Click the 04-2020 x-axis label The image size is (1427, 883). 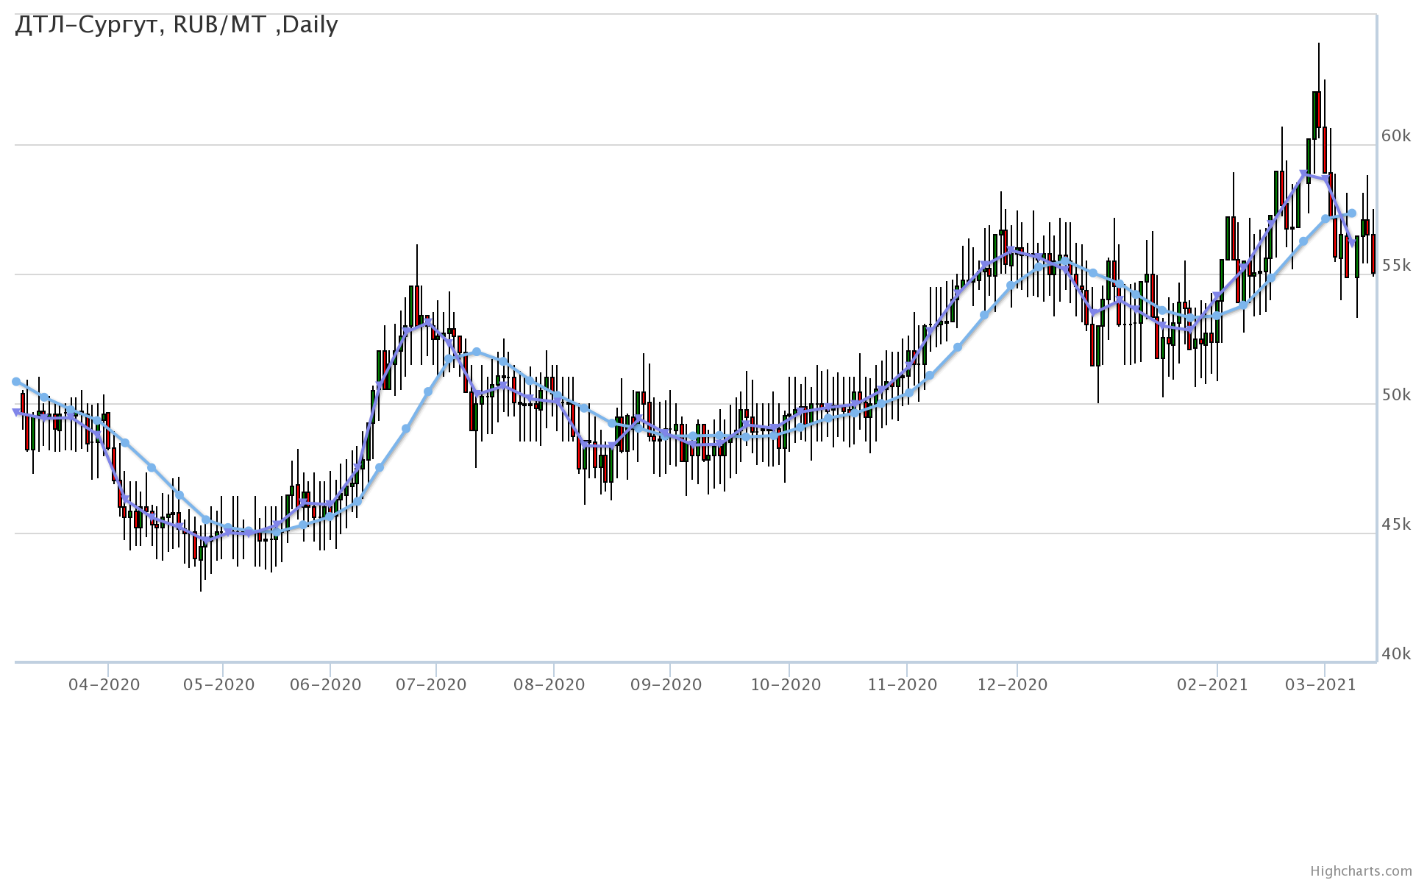pos(105,685)
